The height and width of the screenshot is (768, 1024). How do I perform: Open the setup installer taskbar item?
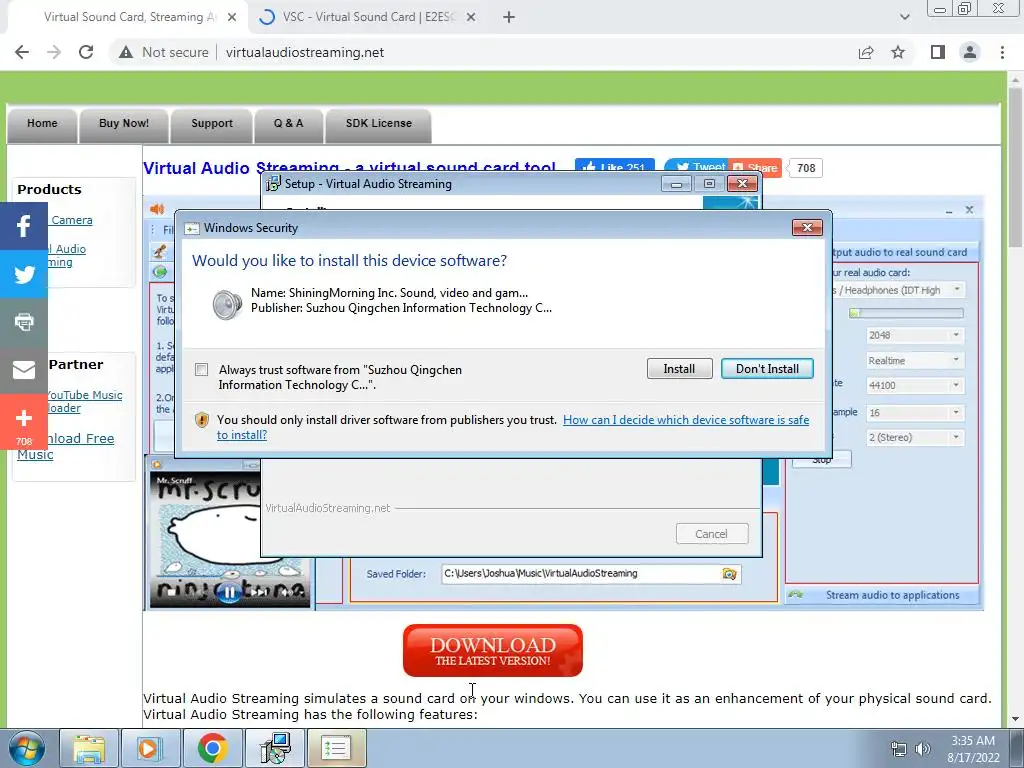point(274,748)
